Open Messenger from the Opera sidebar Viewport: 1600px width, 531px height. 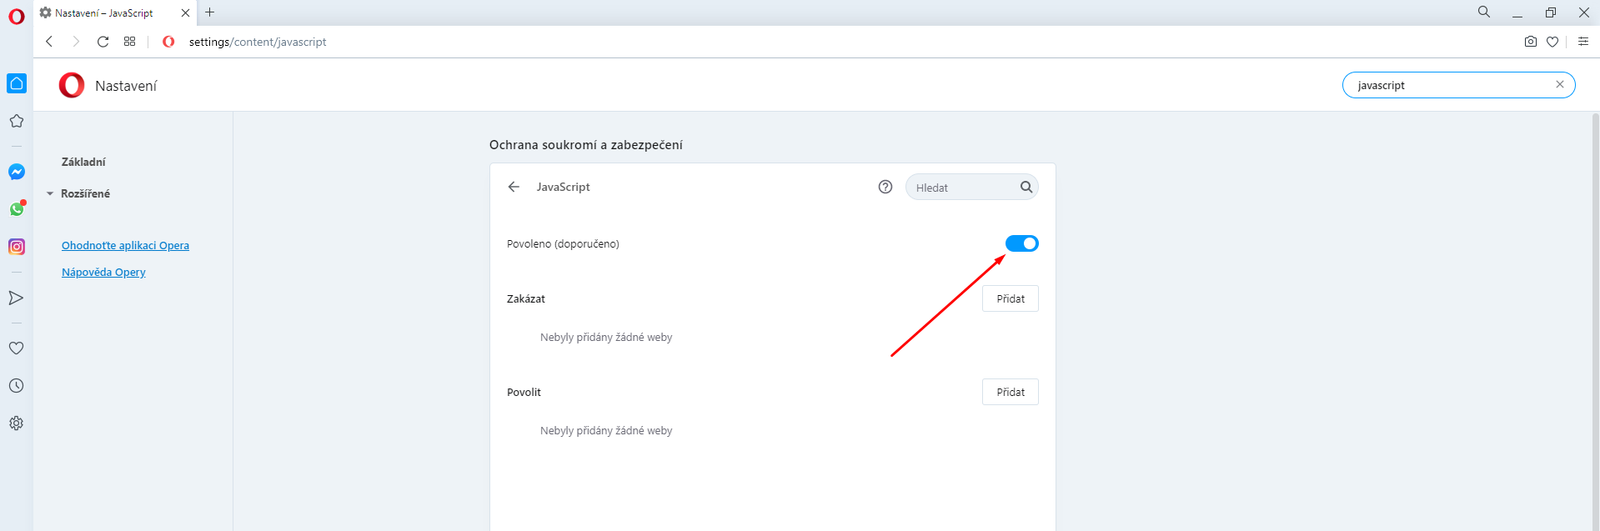pyautogui.click(x=16, y=172)
